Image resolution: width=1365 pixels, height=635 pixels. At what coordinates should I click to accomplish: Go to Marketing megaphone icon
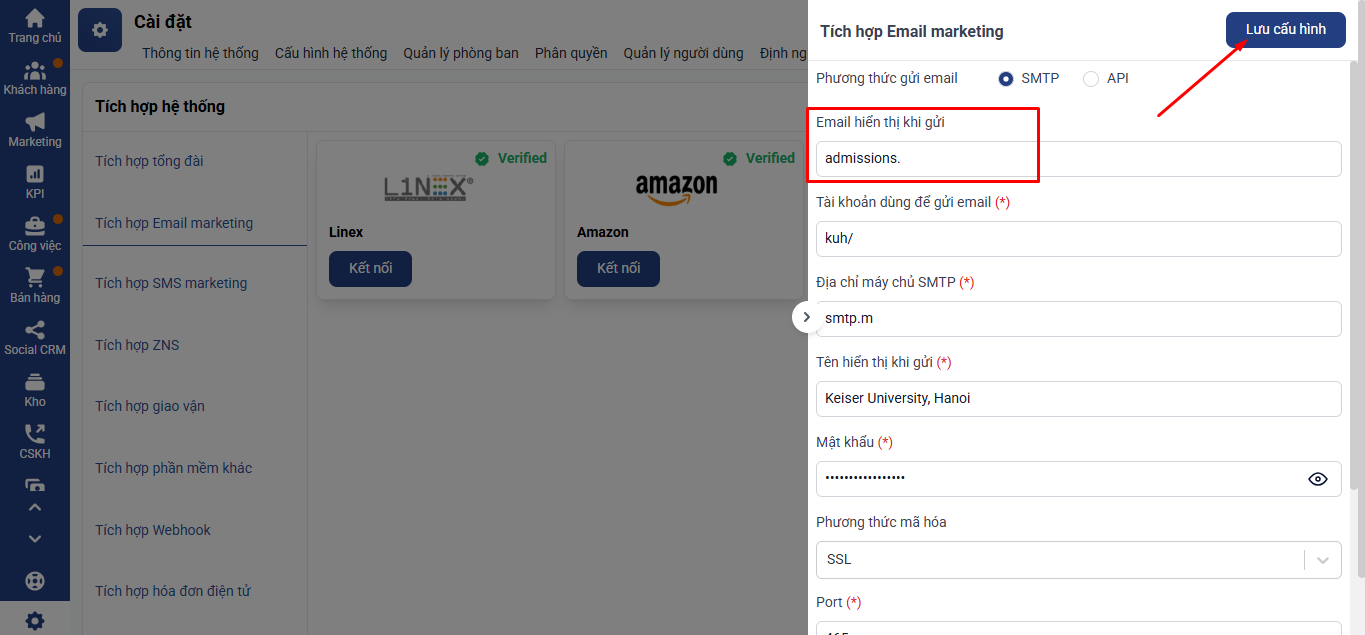point(35,122)
